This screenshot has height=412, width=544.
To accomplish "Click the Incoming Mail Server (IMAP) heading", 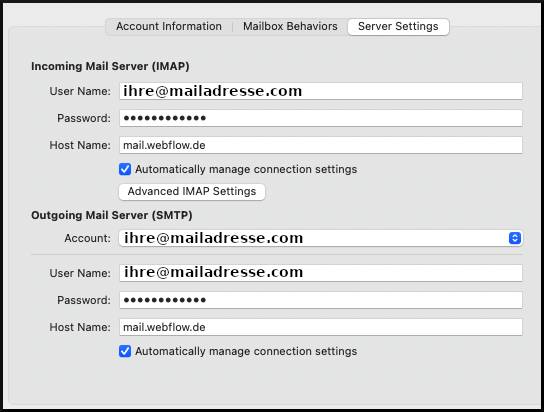I will click(x=110, y=66).
